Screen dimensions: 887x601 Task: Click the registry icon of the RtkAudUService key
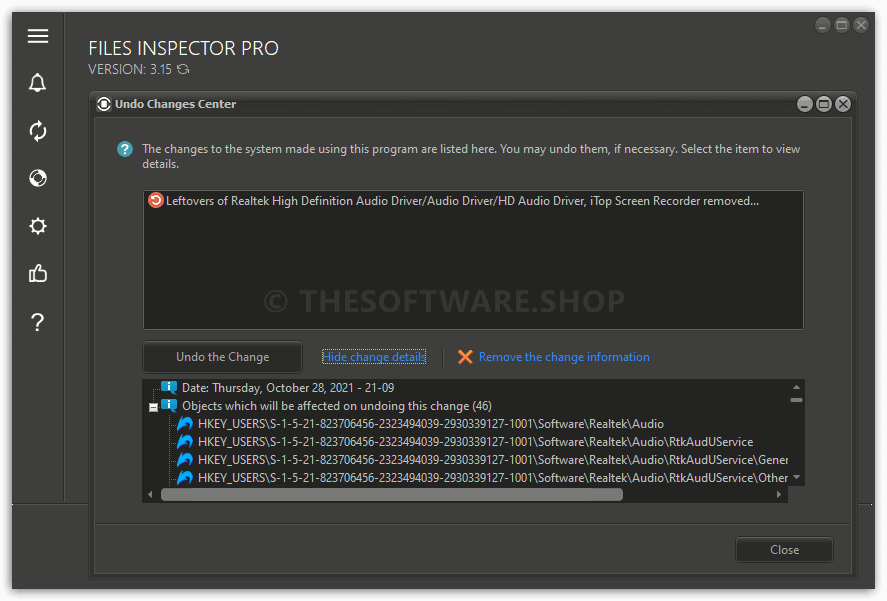click(185, 441)
